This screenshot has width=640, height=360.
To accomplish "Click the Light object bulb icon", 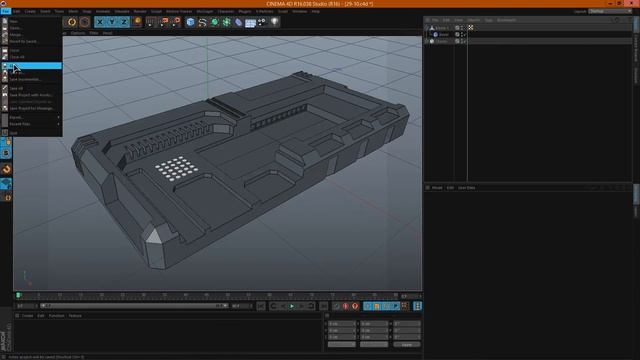I will [x=275, y=22].
